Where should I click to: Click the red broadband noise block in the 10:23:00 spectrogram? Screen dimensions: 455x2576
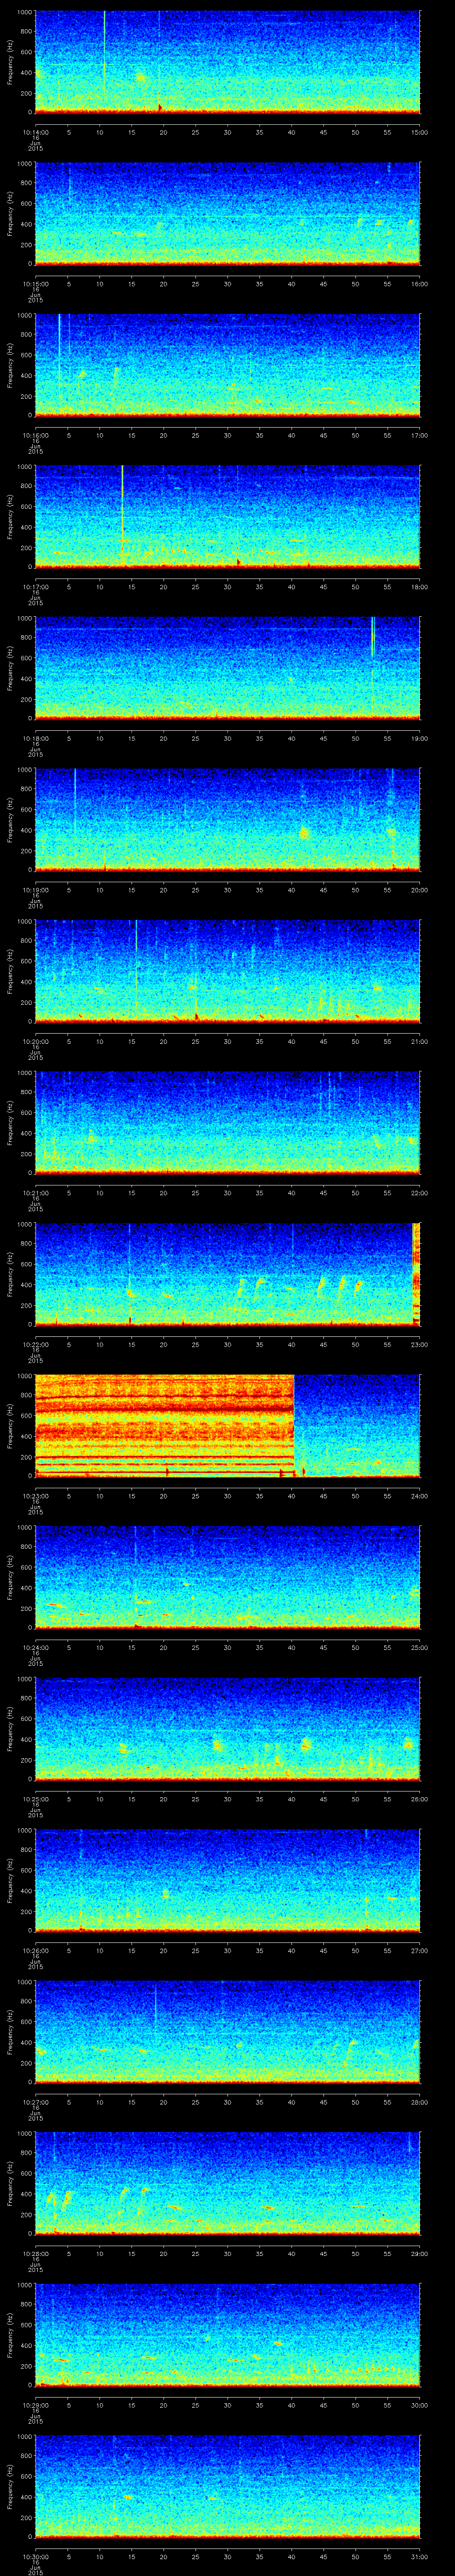pyautogui.click(x=164, y=1426)
